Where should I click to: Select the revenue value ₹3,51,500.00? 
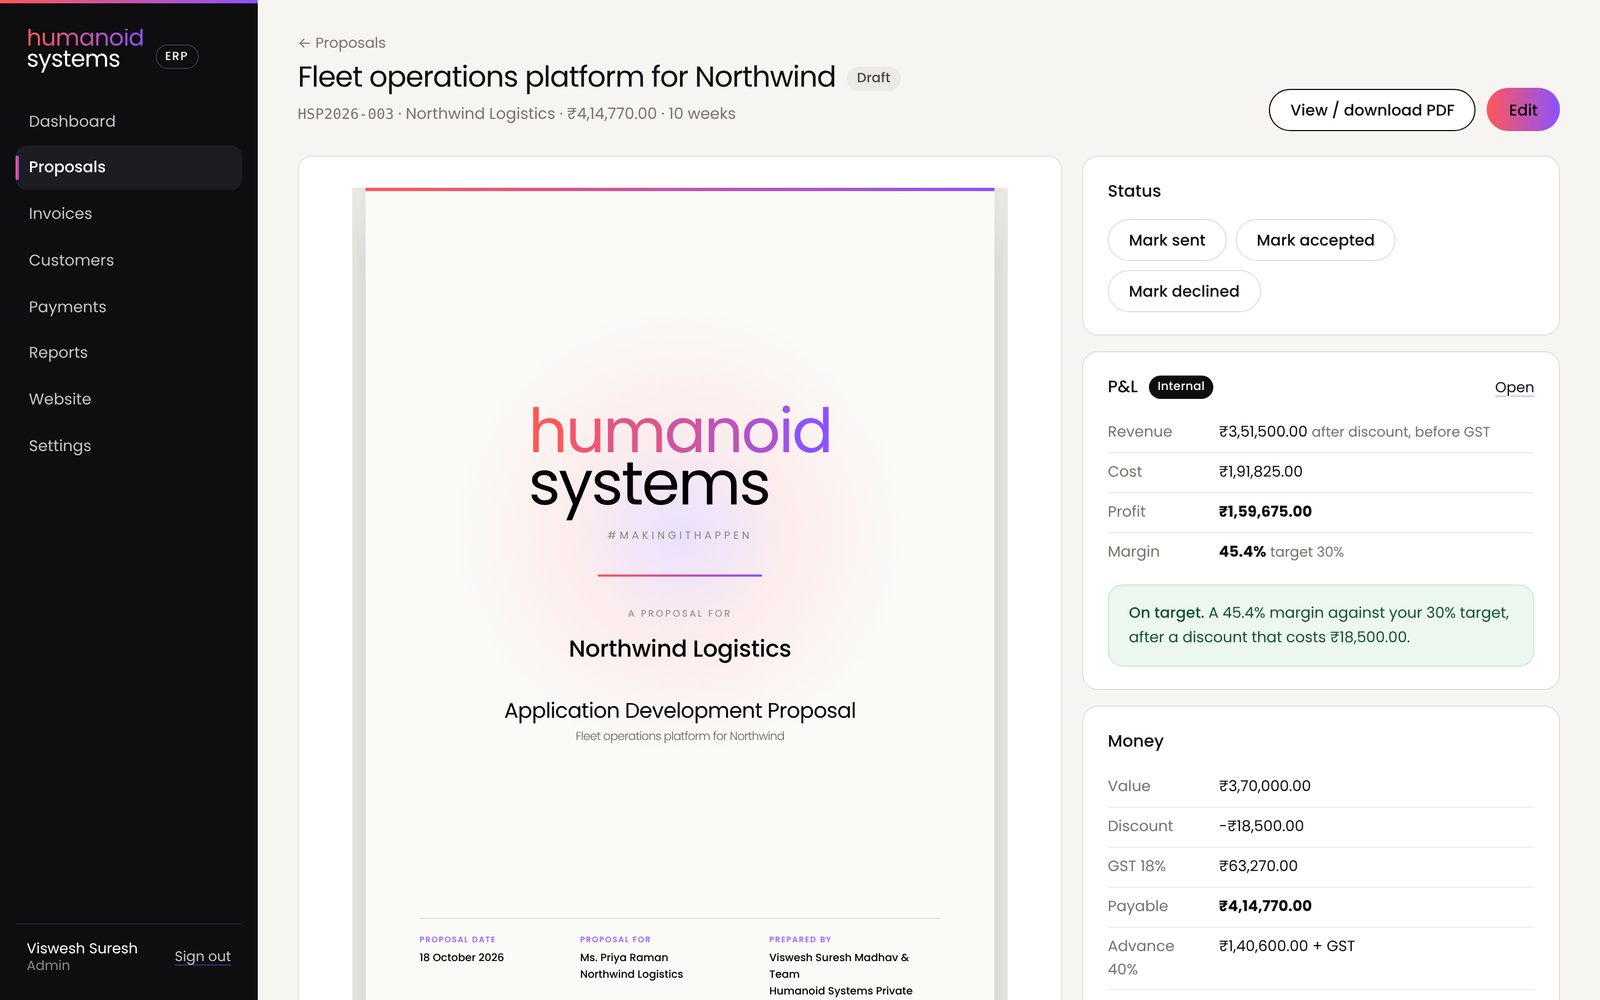[x=1263, y=432]
